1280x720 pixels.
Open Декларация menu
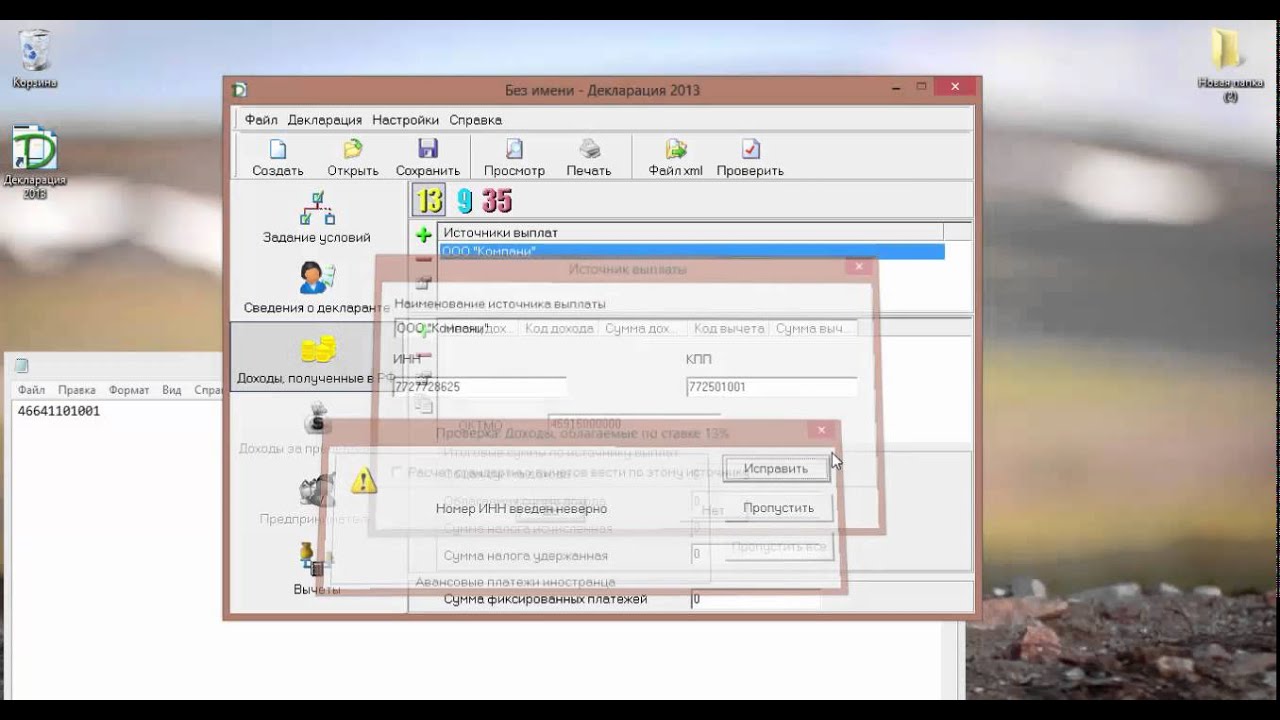tap(324, 119)
